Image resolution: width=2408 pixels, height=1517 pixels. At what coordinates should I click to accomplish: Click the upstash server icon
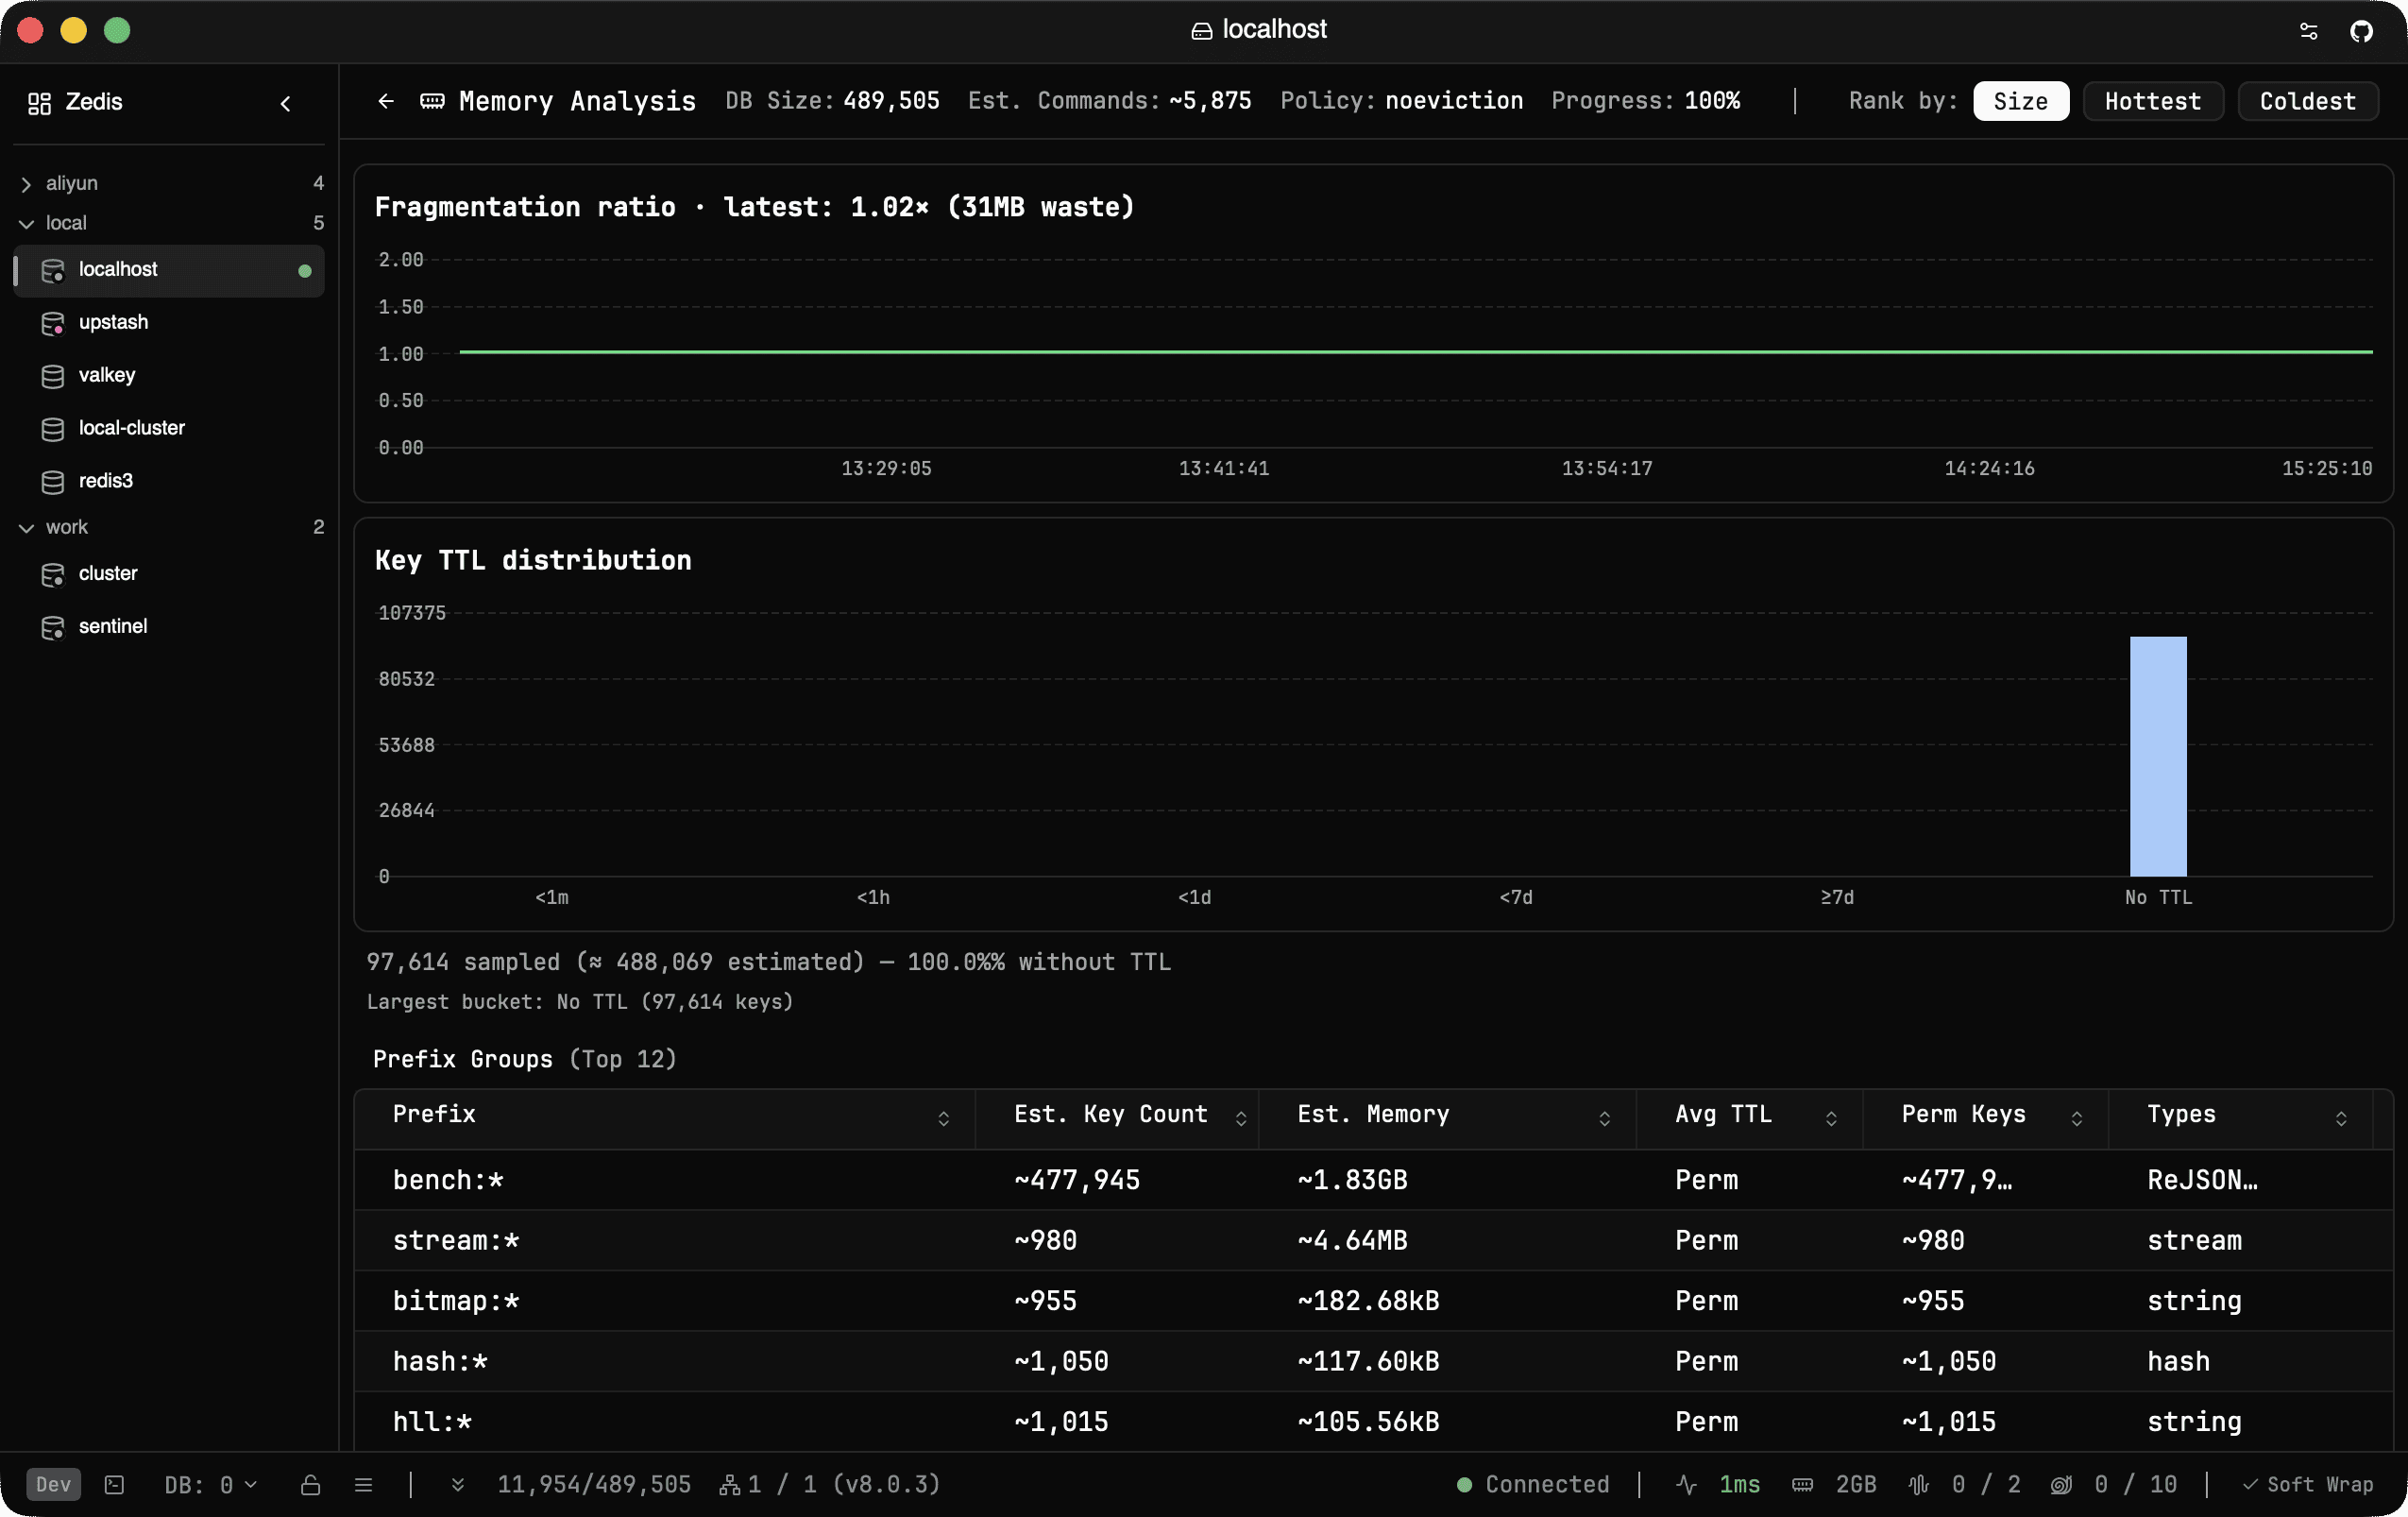point(53,323)
